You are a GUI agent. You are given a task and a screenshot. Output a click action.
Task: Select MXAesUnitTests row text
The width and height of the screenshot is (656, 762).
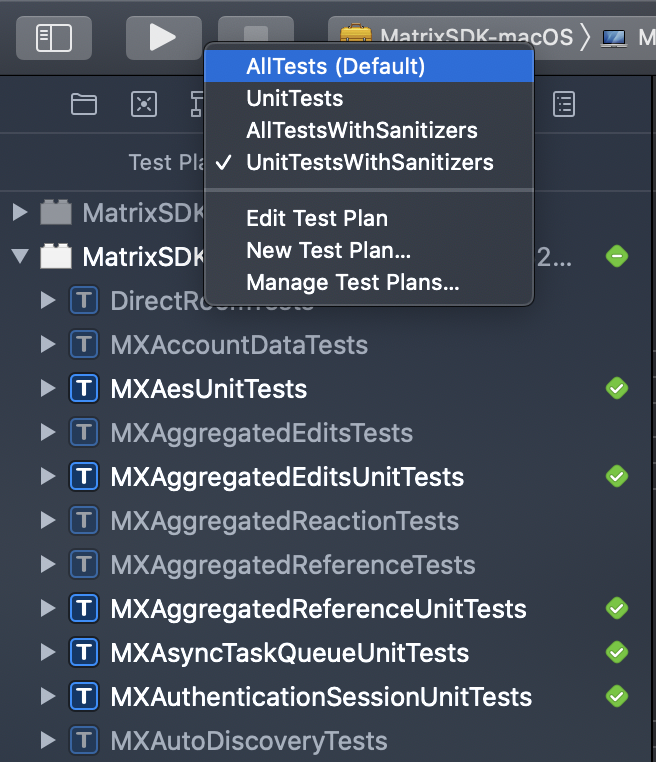point(209,389)
